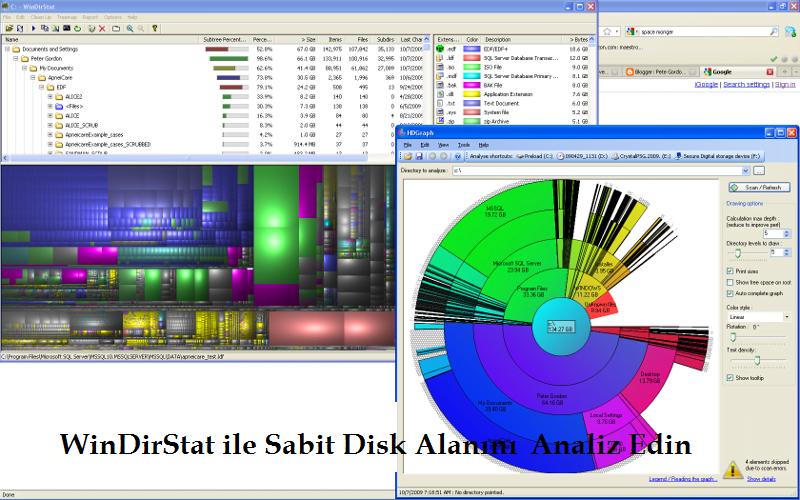Viewport: 800px width, 500px height.
Task: Toggle the Show tooltip checkbox
Action: tap(730, 378)
